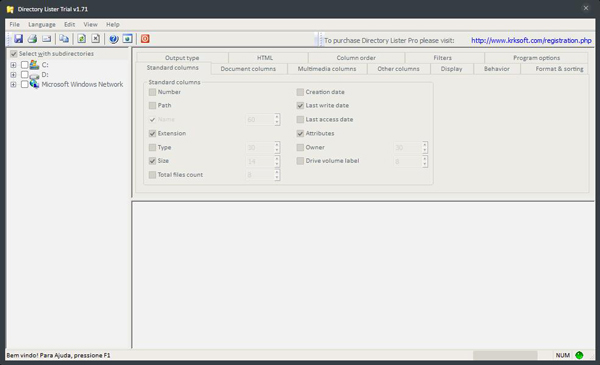Switch to the Output type tab

[182, 58]
